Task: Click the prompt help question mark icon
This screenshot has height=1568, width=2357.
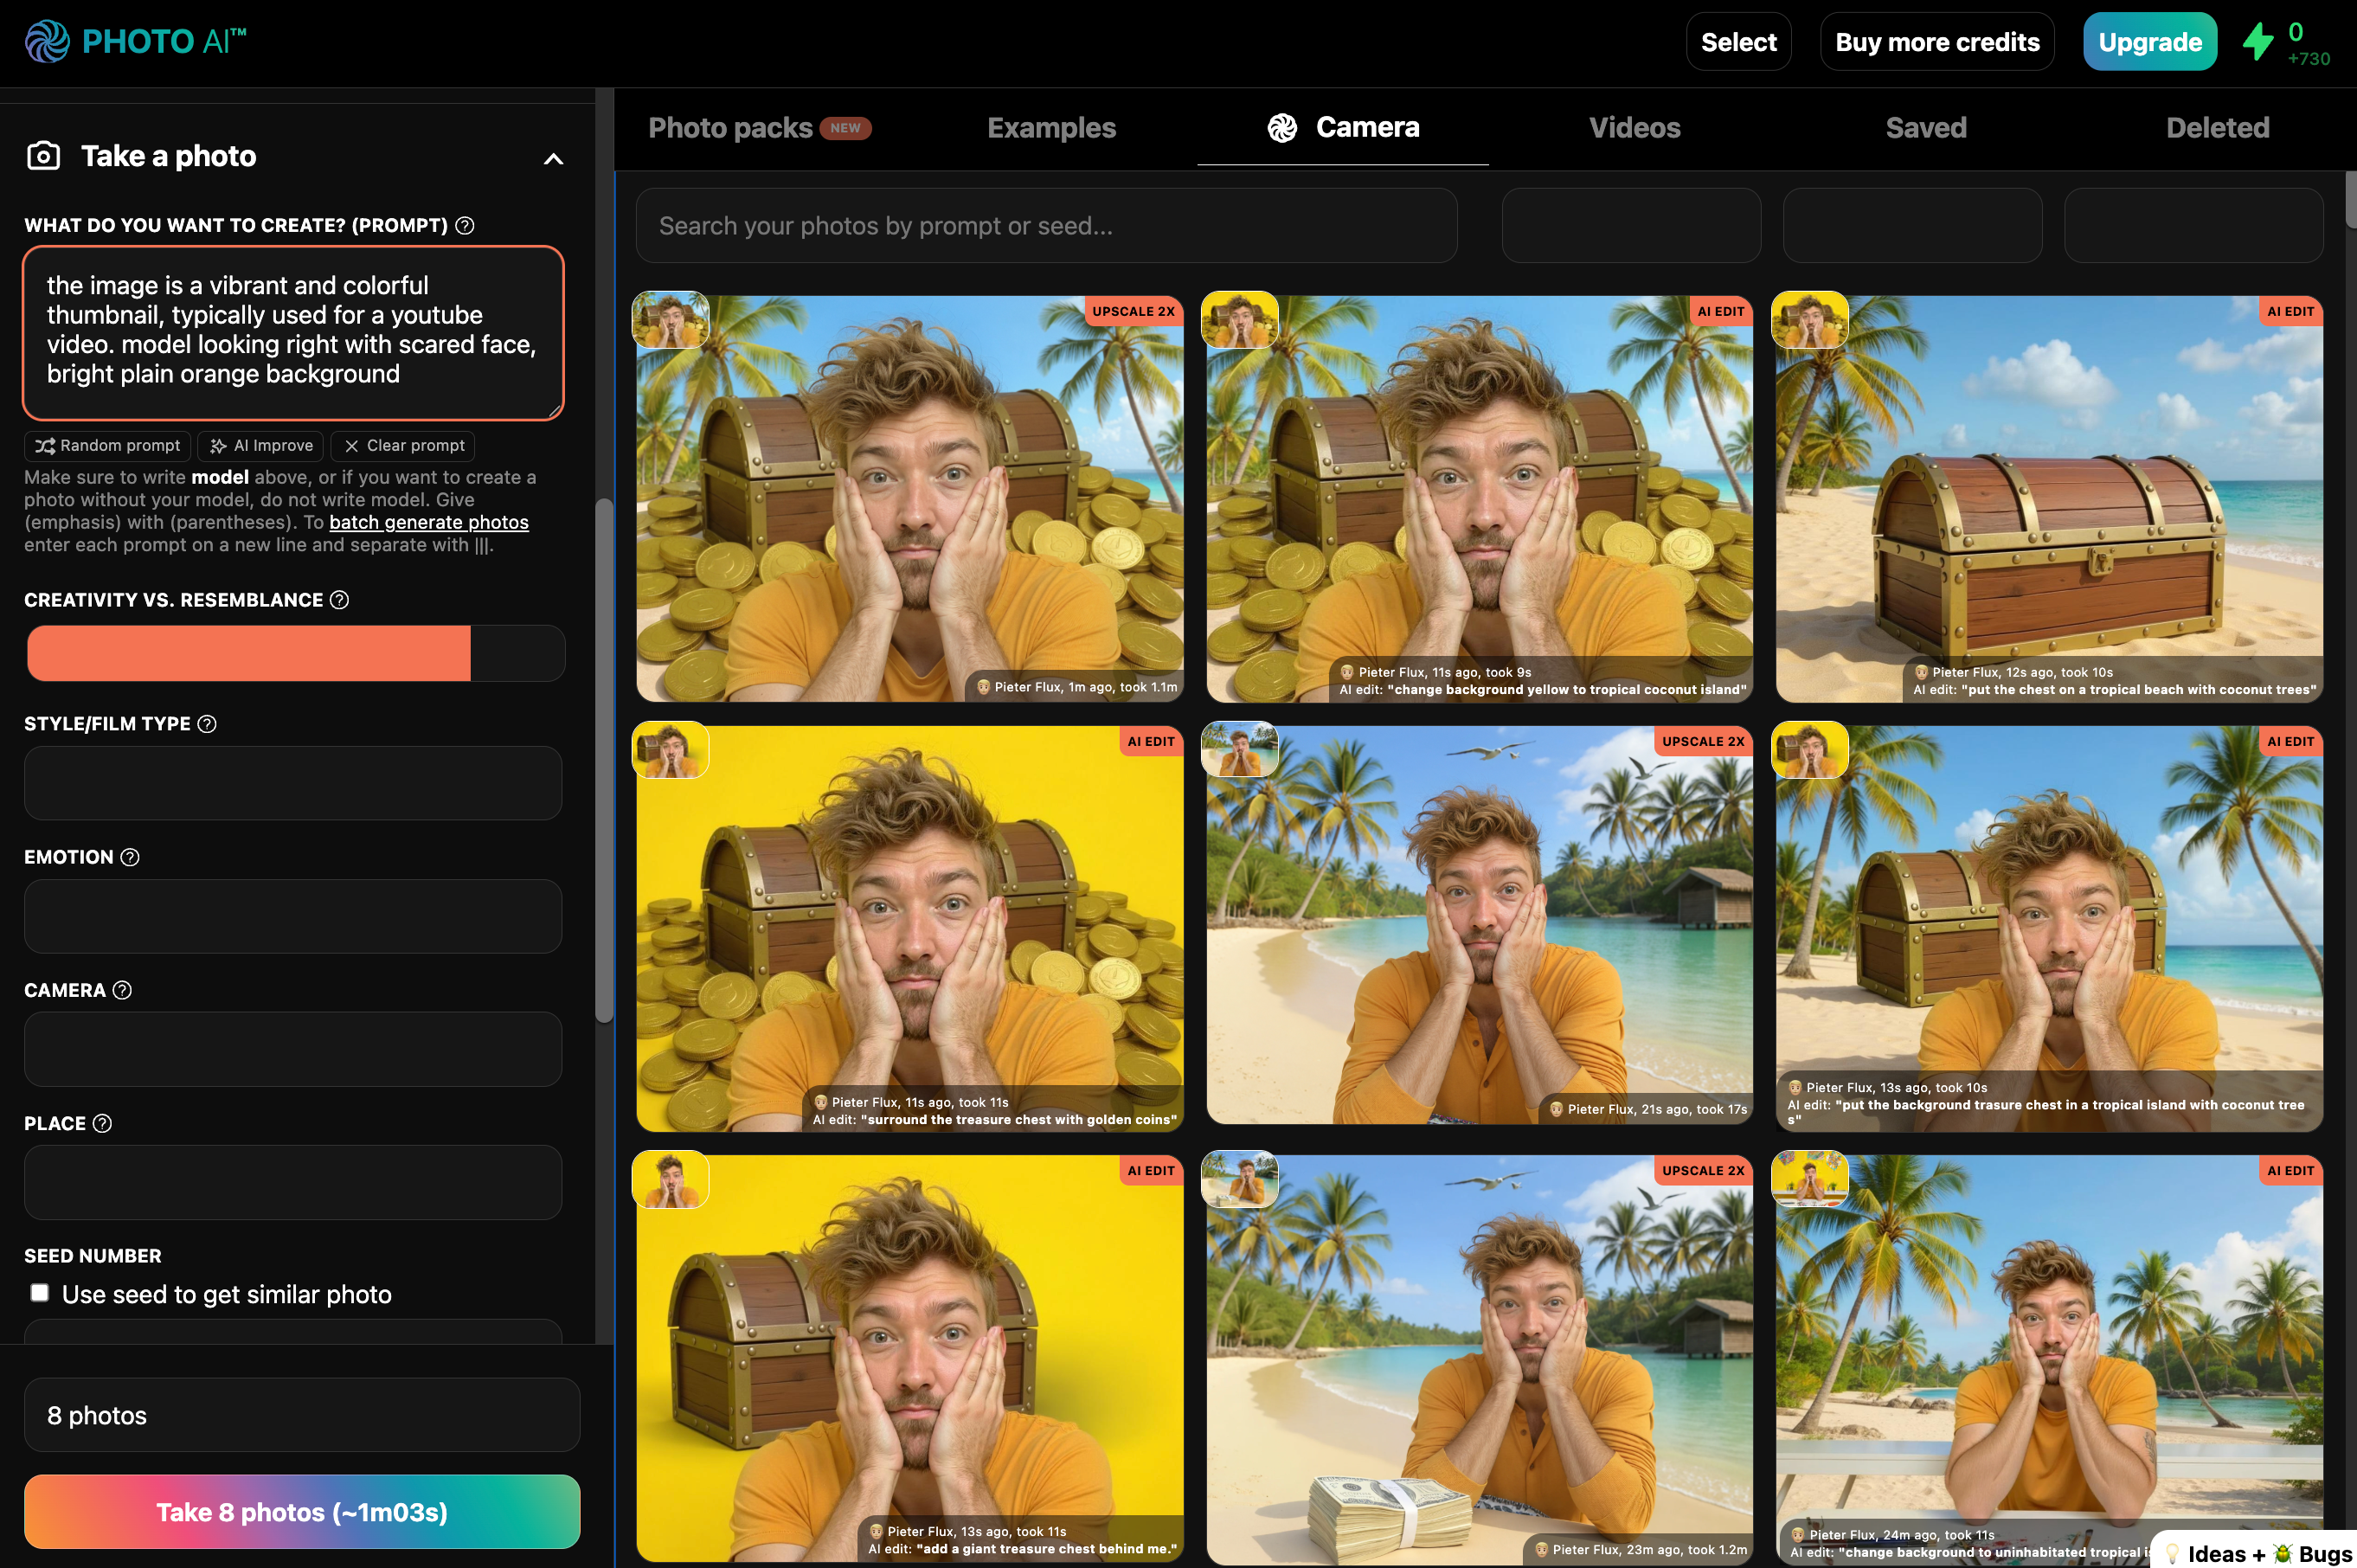Action: point(465,225)
